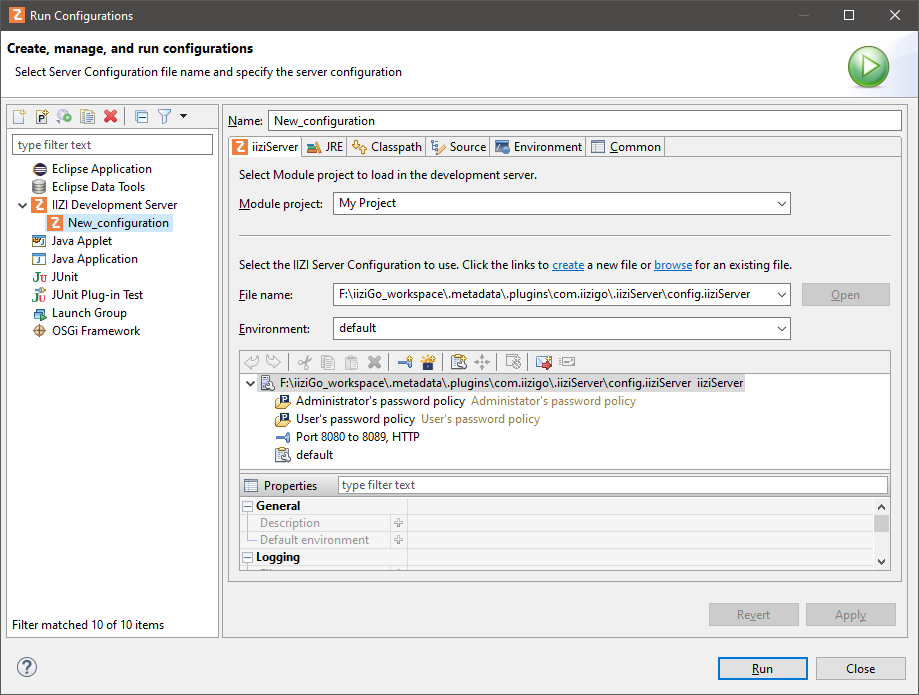The height and width of the screenshot is (695, 919).
Task: Click the envelope with red arrow icon
Action: (x=544, y=362)
